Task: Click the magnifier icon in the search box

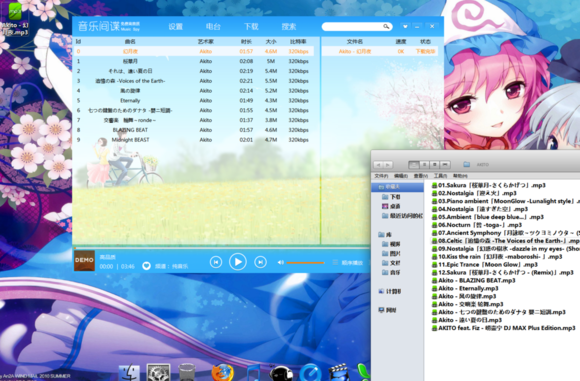Action: click(x=386, y=27)
